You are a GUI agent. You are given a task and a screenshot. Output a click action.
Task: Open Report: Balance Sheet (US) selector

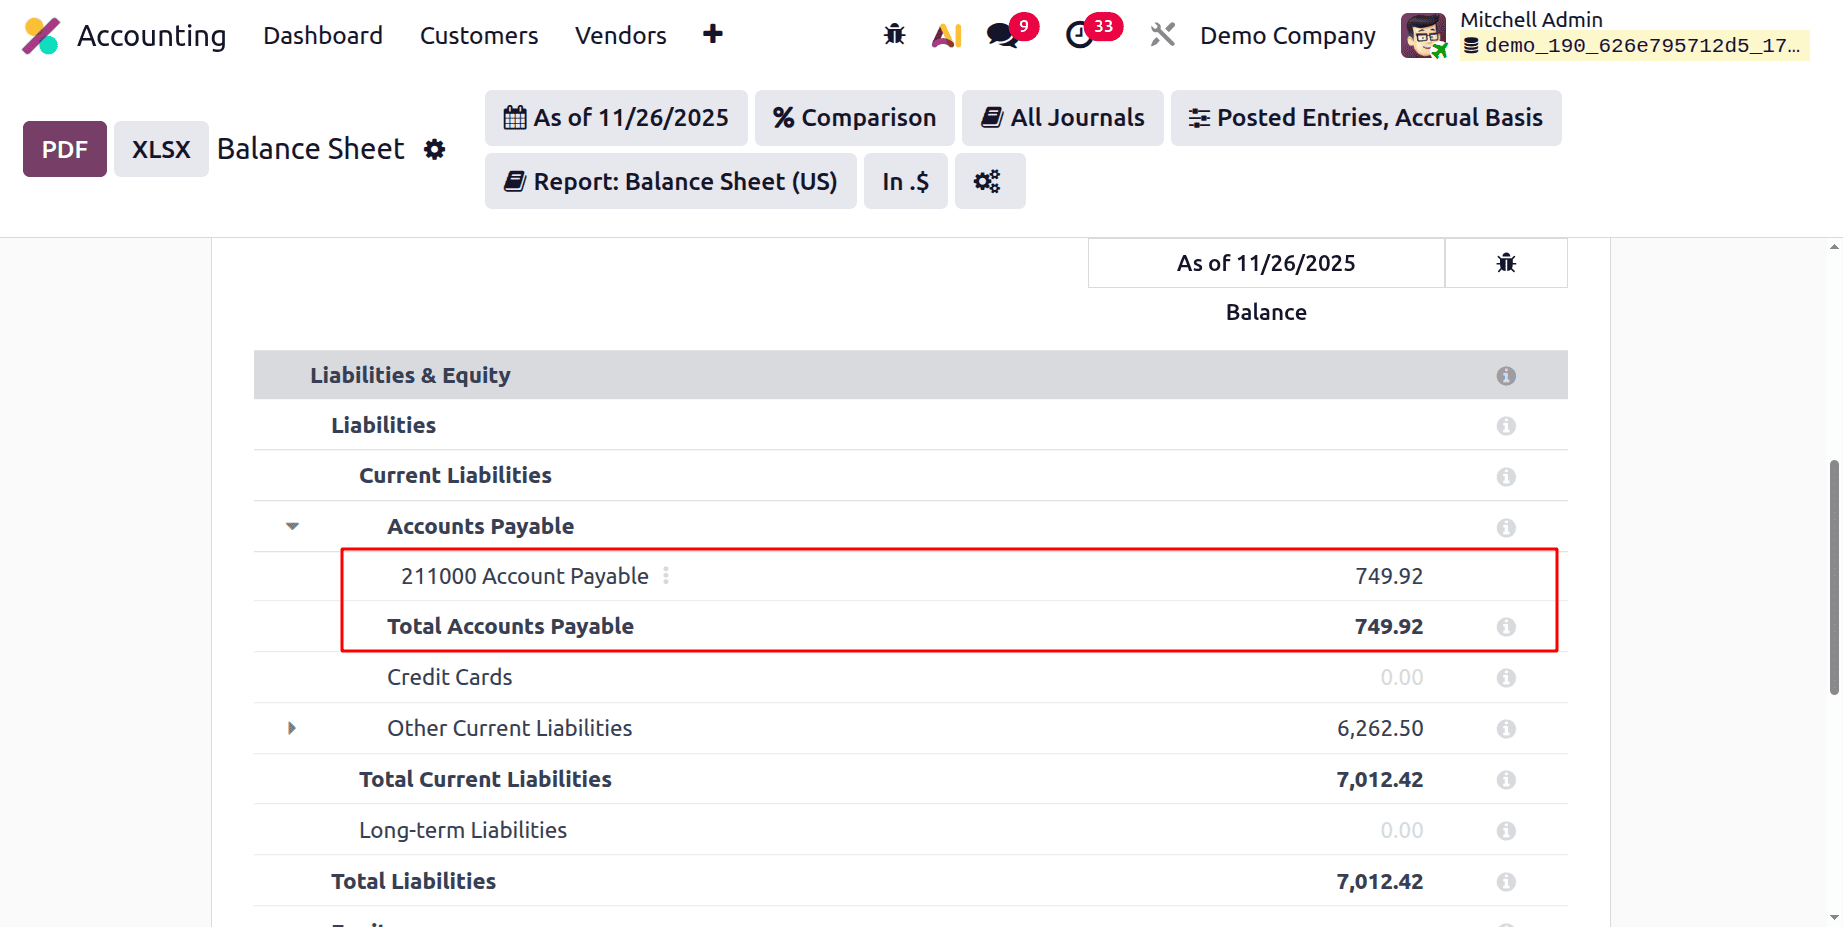coord(671,181)
